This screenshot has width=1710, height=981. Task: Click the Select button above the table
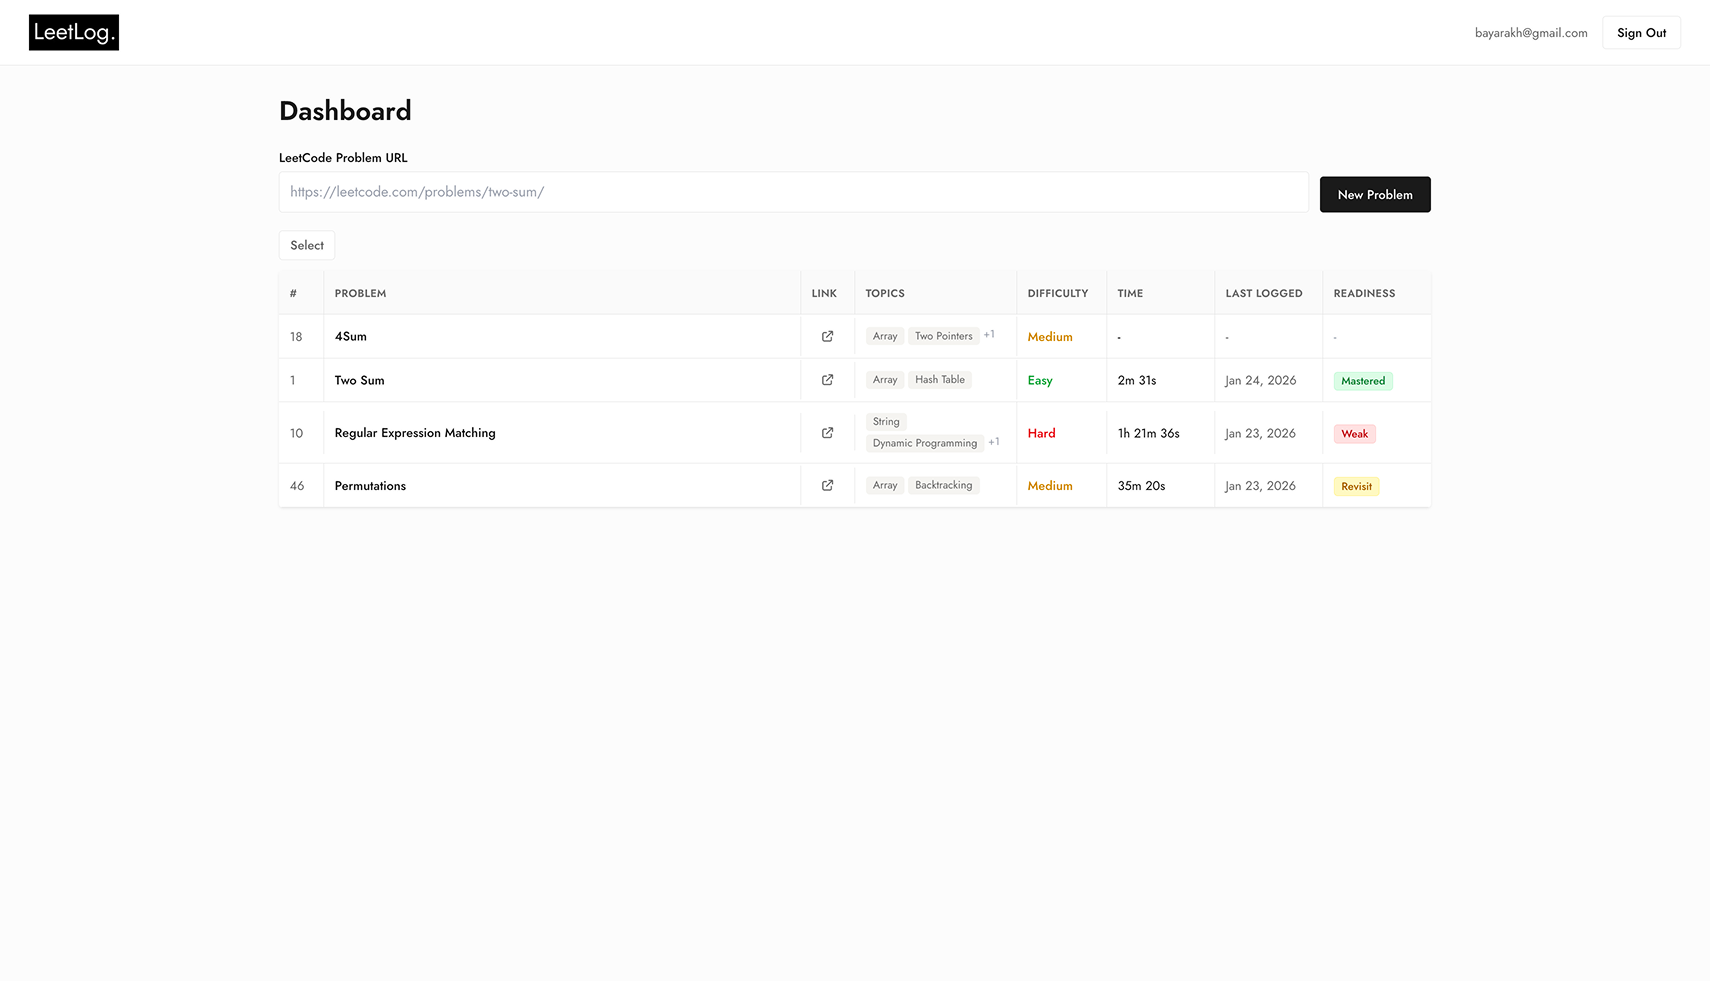306,245
